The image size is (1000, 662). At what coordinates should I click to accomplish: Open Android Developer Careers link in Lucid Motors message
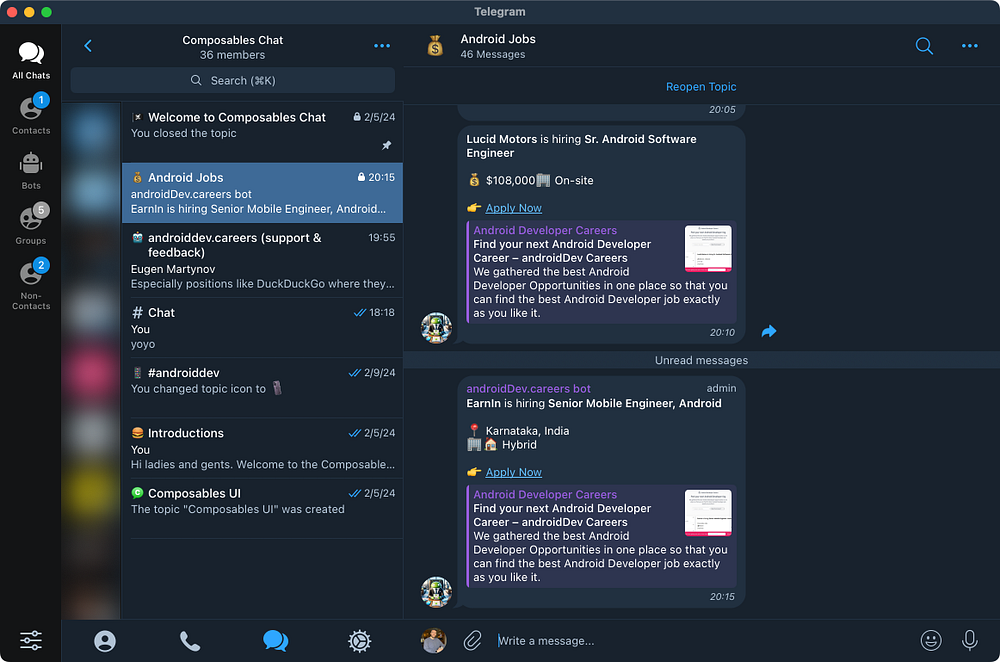[x=545, y=230]
